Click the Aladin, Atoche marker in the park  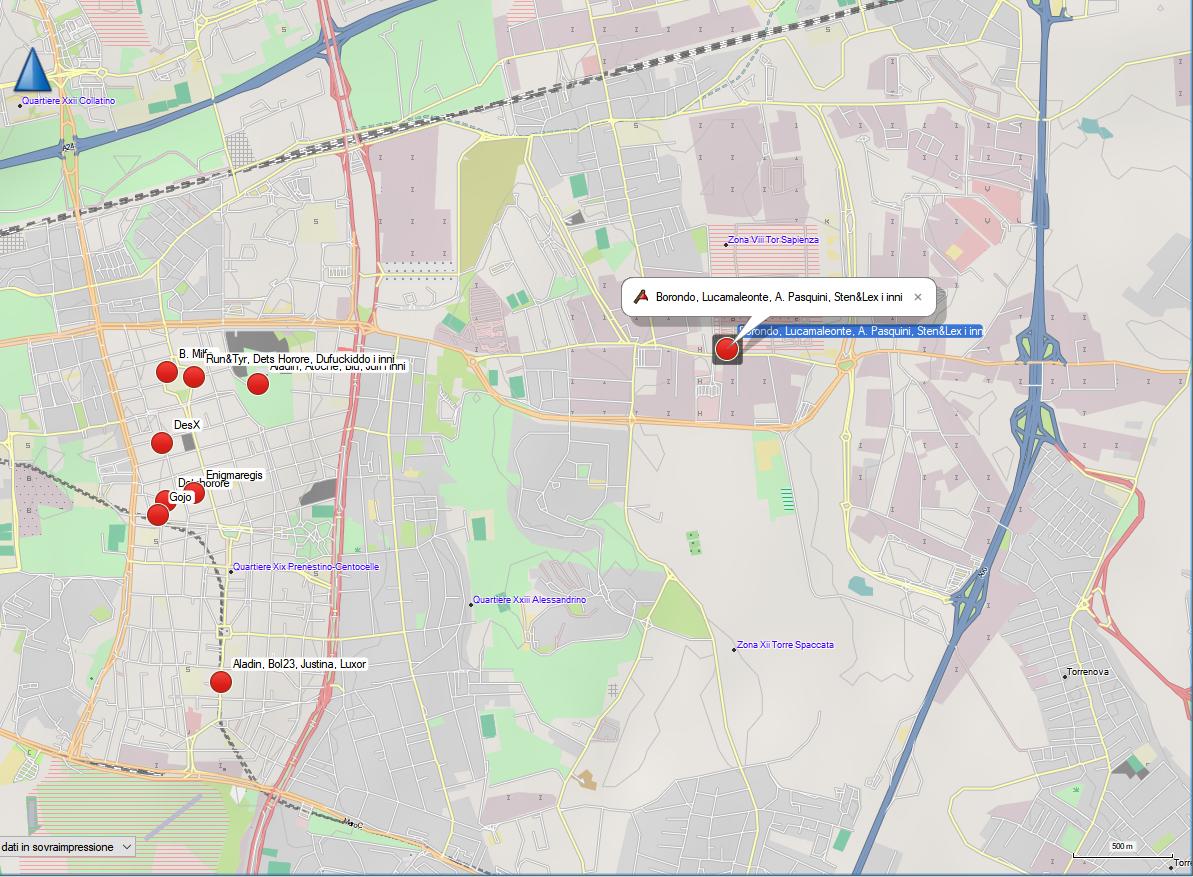click(258, 384)
